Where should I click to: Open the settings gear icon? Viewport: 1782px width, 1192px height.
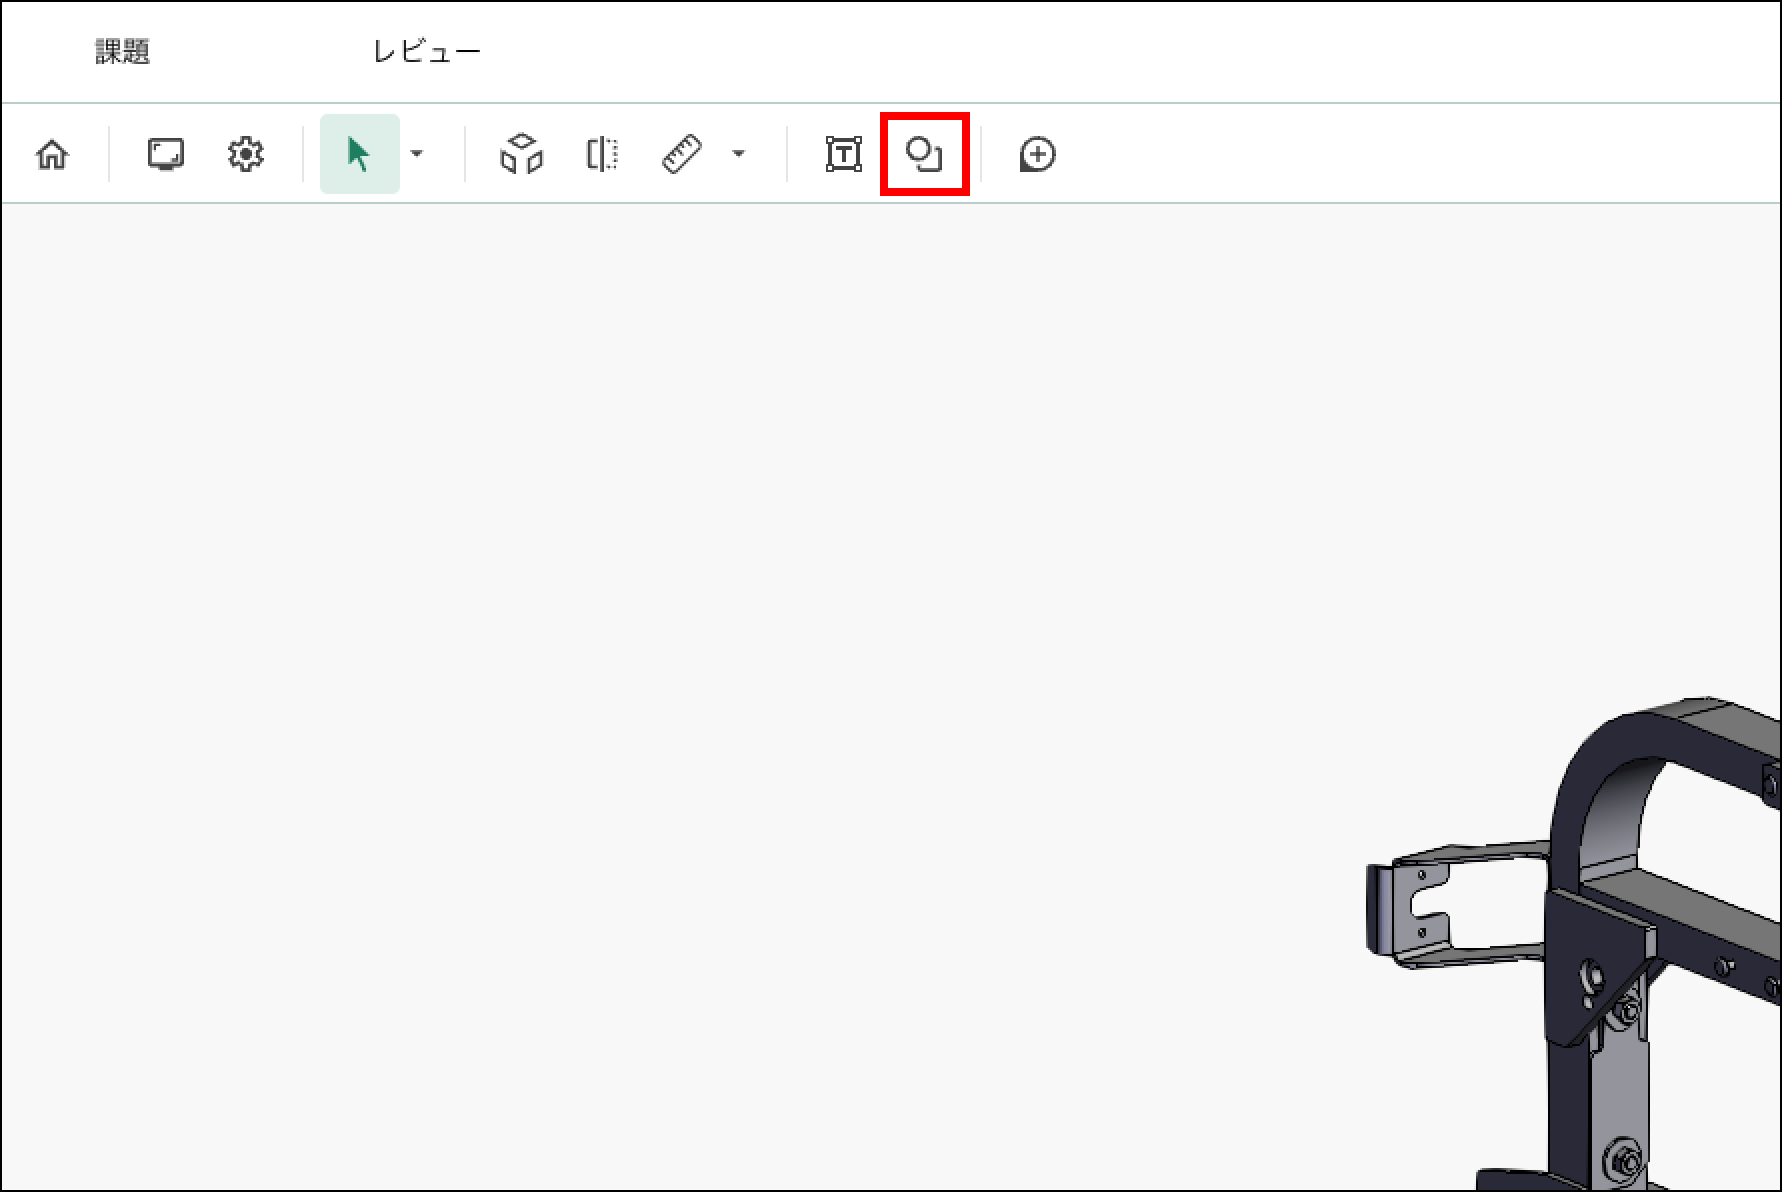pos(245,155)
